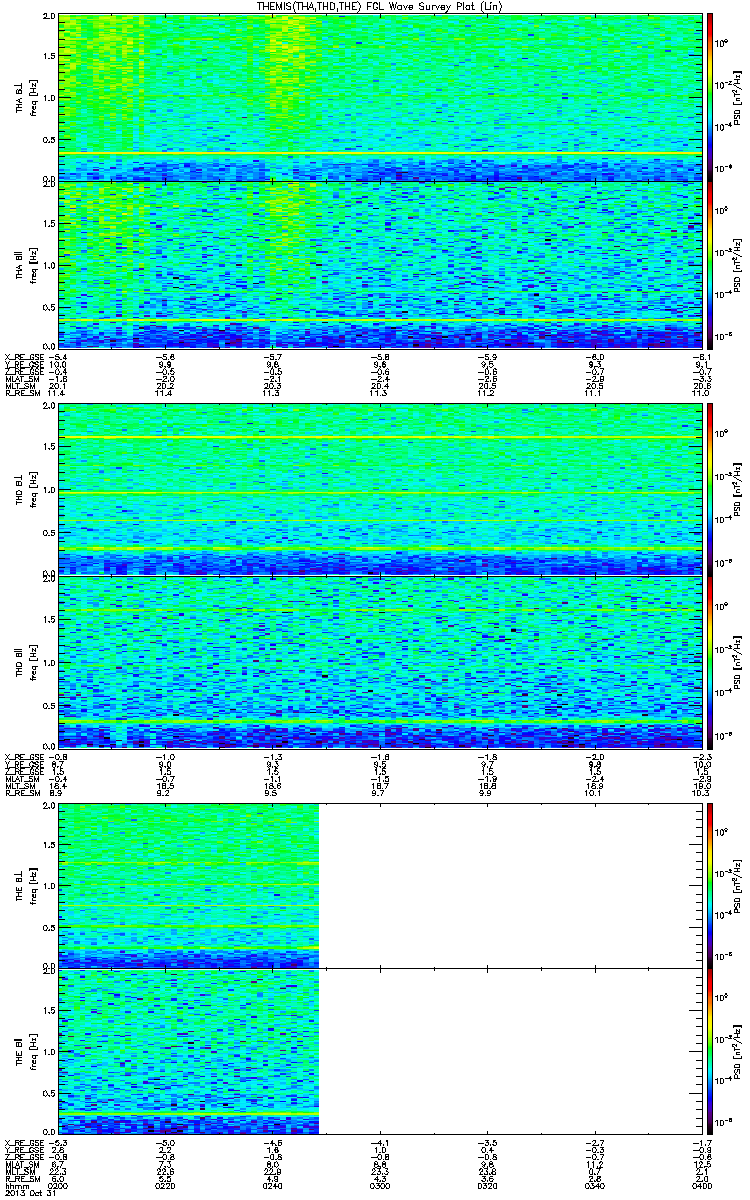Click the "0240" time tick label
Screen dimensions: 750x1200
pyautogui.click(x=272, y=1184)
